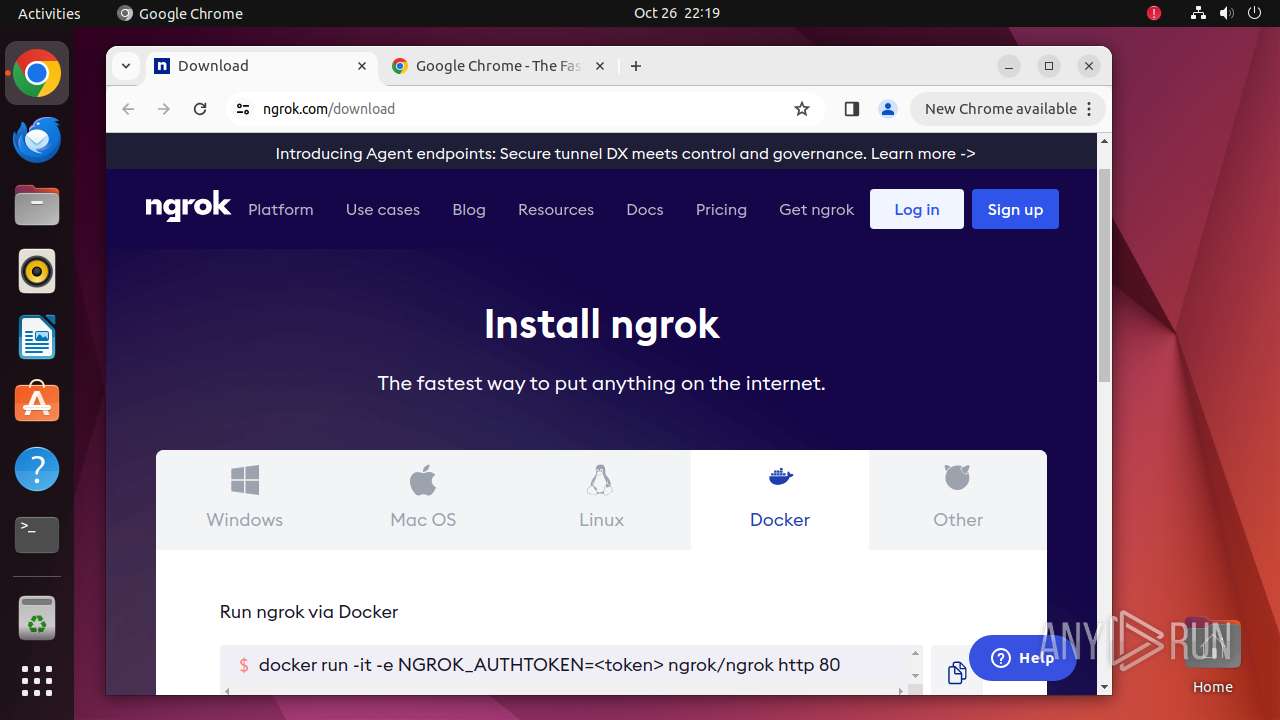The image size is (1280, 720).
Task: Select the Docker install tab
Action: click(x=780, y=499)
